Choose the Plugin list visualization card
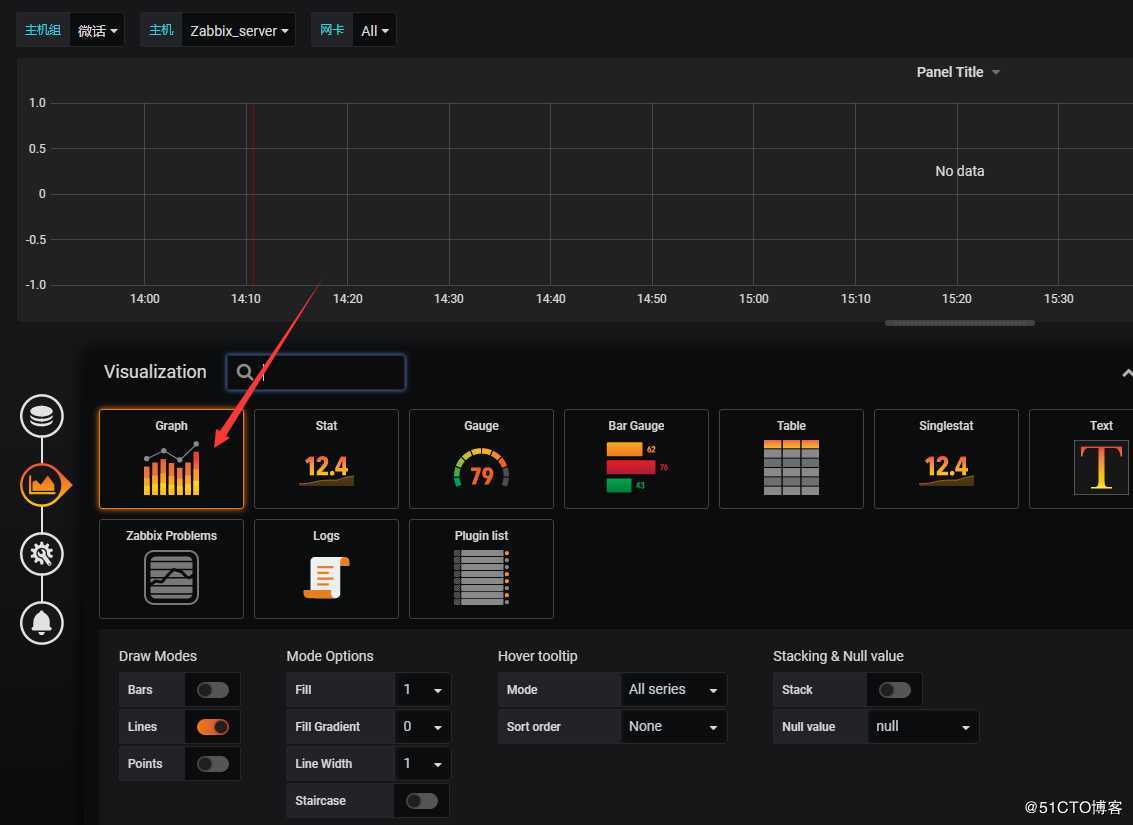The image size is (1133, 825). click(481, 569)
